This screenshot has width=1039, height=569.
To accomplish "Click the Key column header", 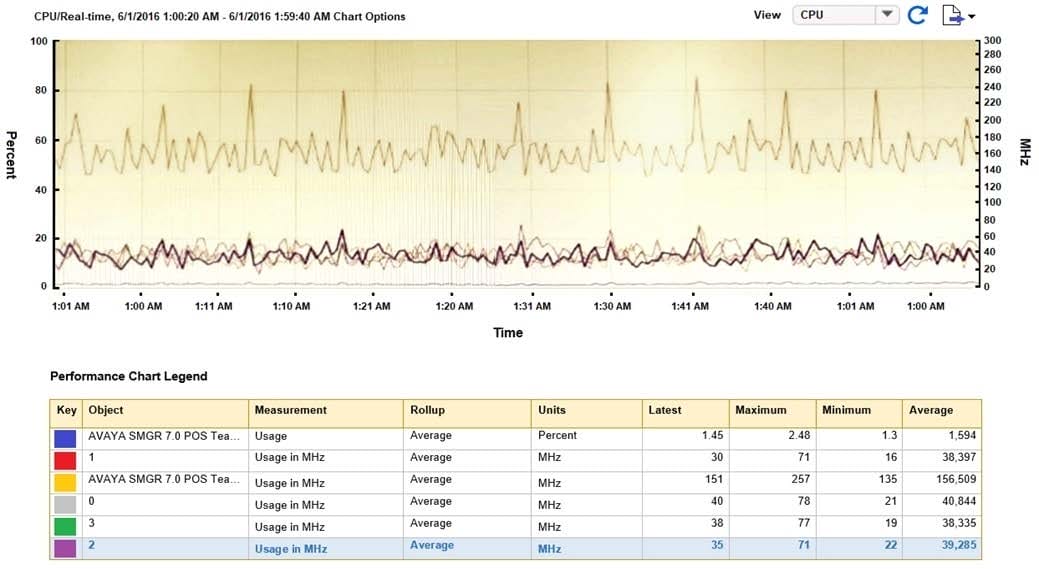I will click(67, 410).
